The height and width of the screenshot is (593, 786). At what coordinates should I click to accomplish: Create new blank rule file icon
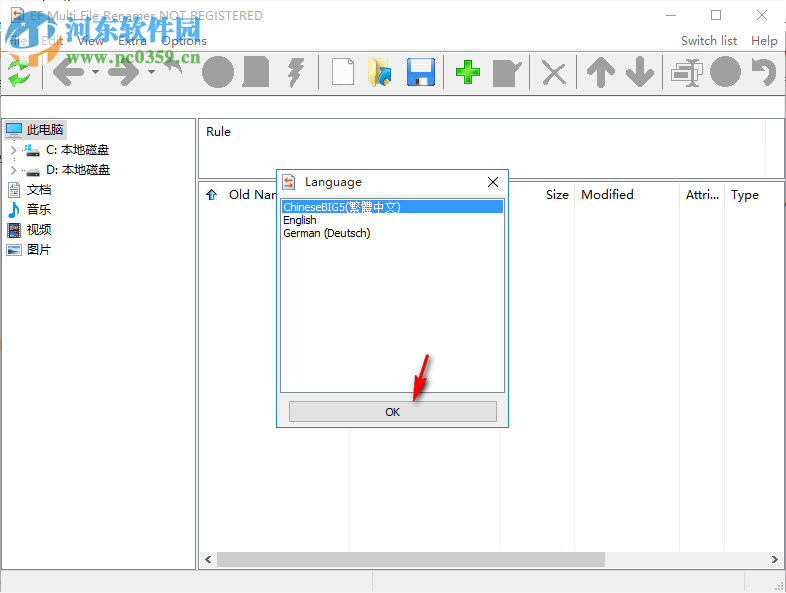(x=343, y=72)
